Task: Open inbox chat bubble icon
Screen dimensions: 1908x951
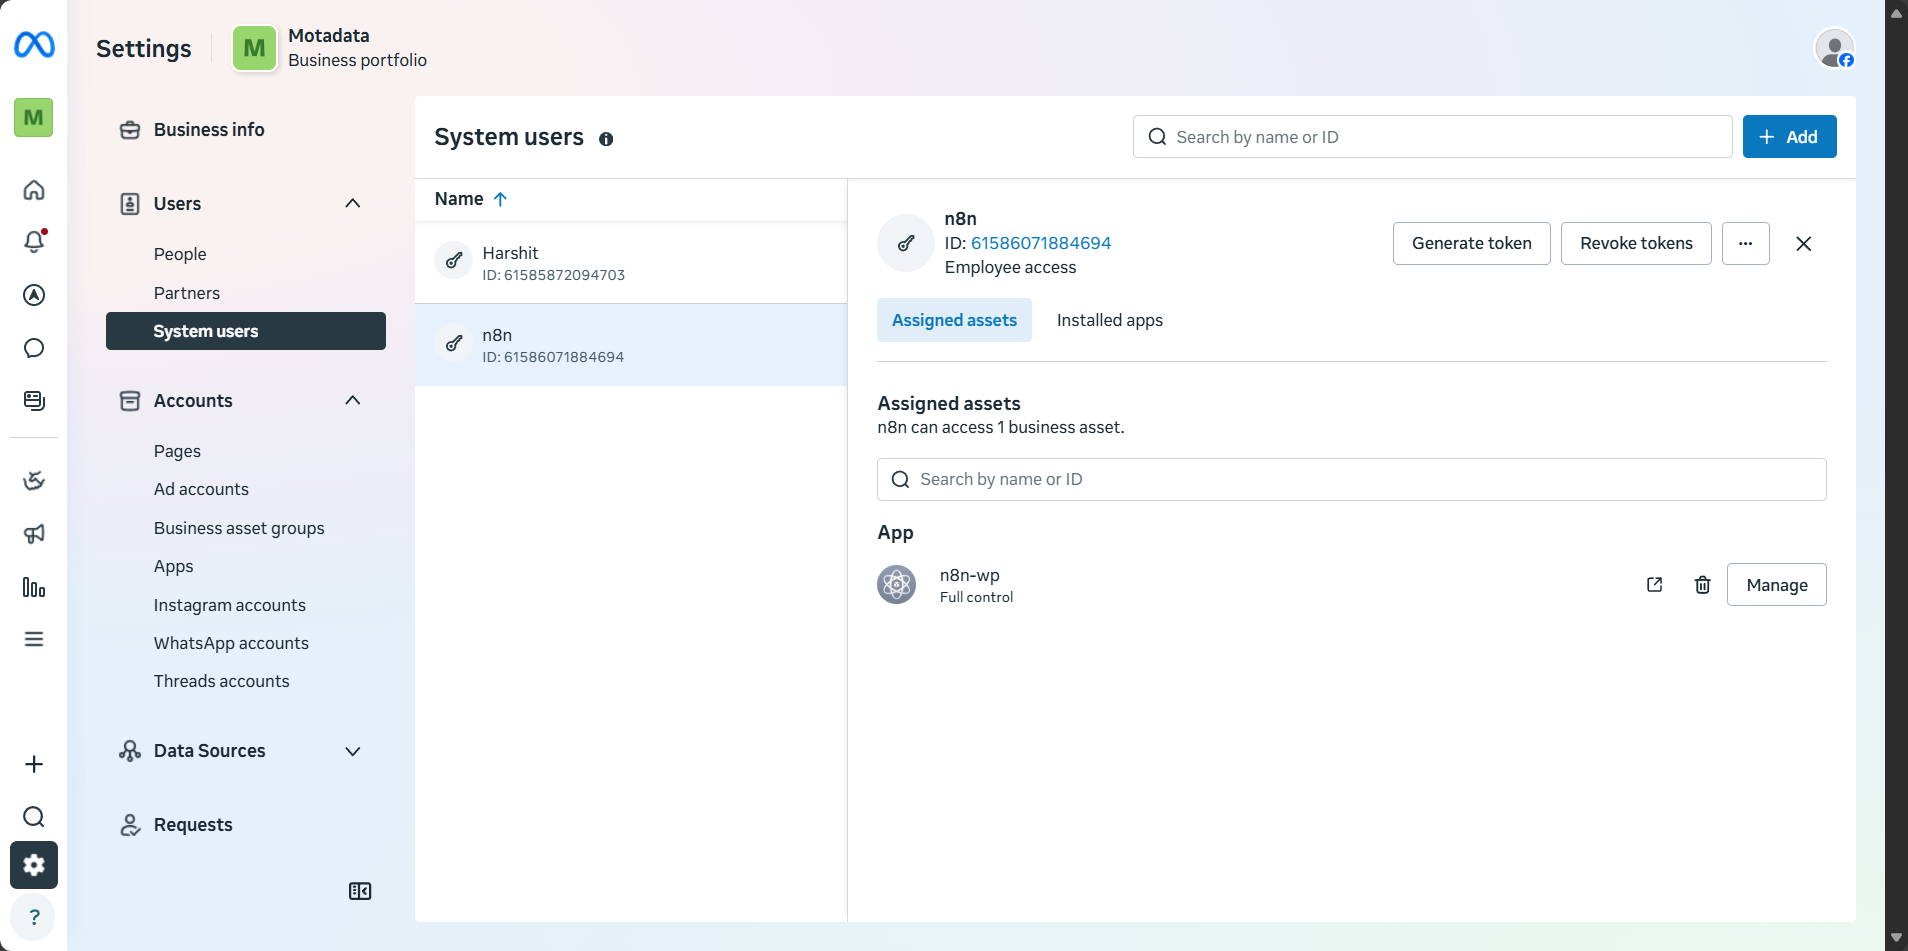Action: [x=34, y=348]
